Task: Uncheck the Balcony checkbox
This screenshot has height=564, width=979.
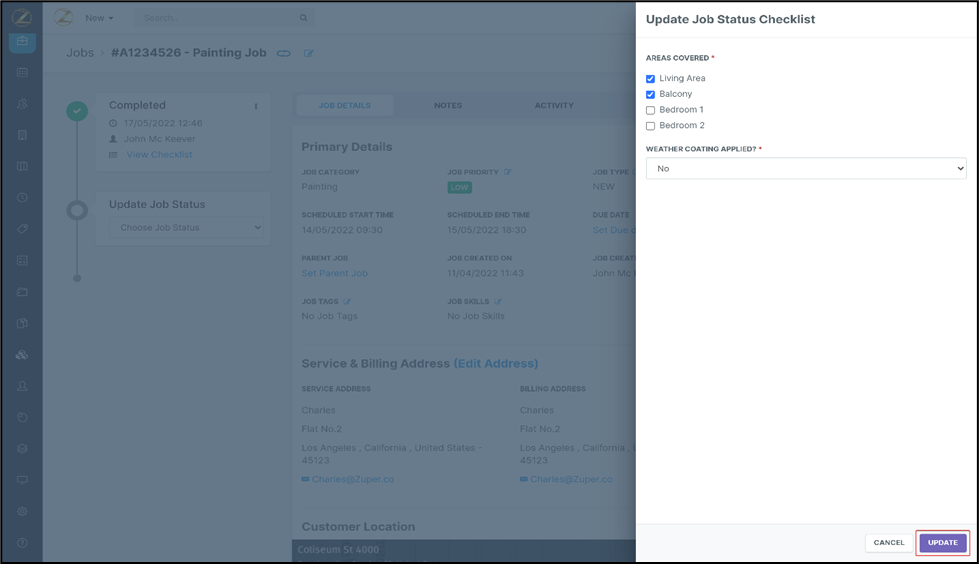Action: click(x=650, y=95)
